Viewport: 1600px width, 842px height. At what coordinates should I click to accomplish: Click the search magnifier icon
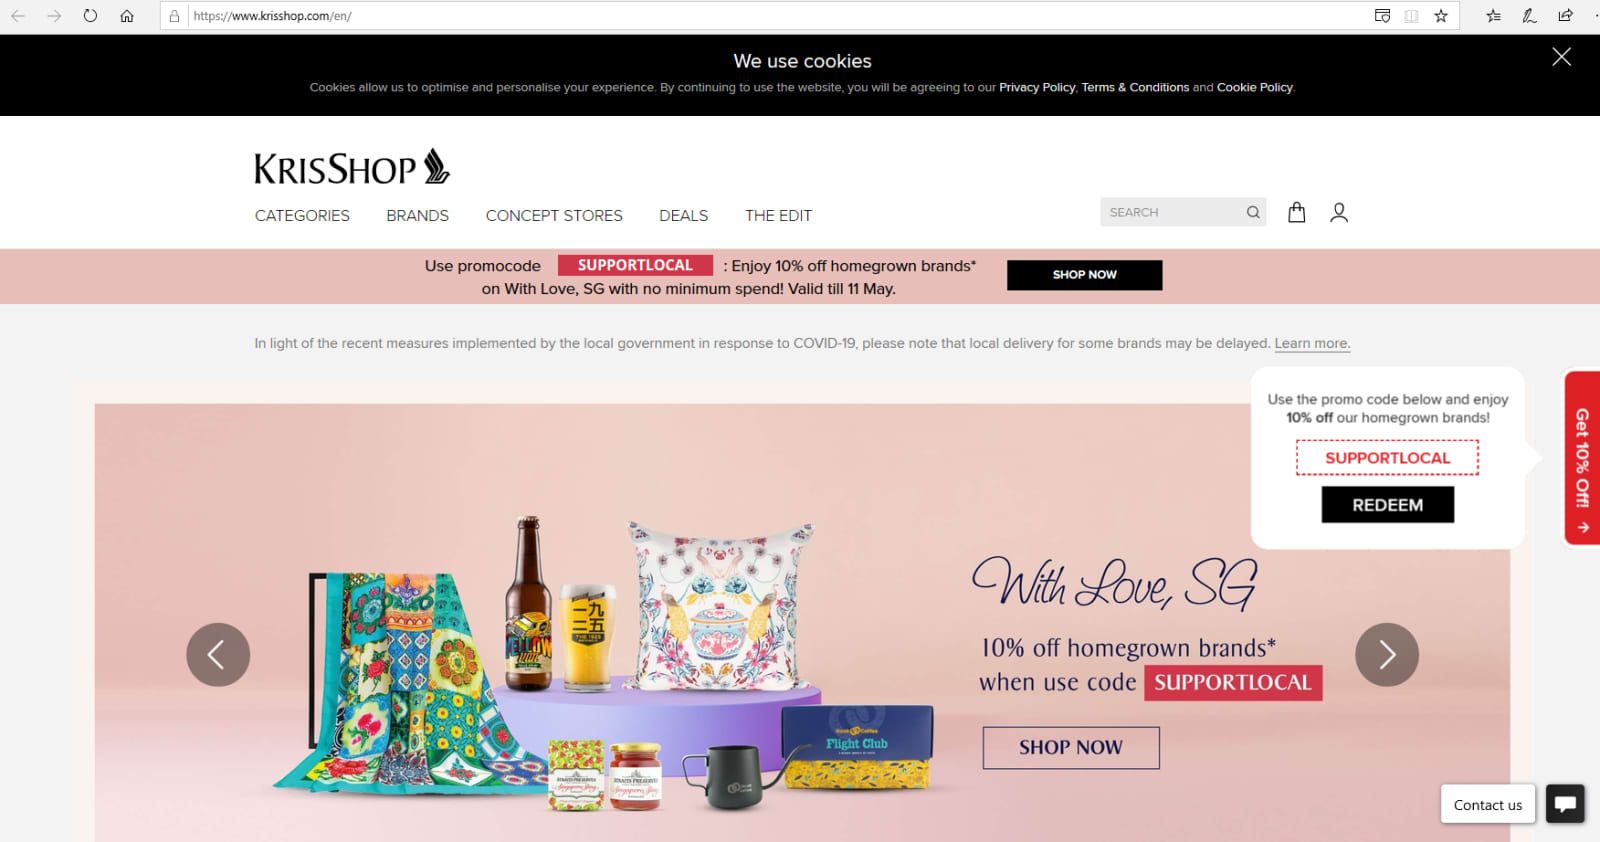[x=1253, y=212]
